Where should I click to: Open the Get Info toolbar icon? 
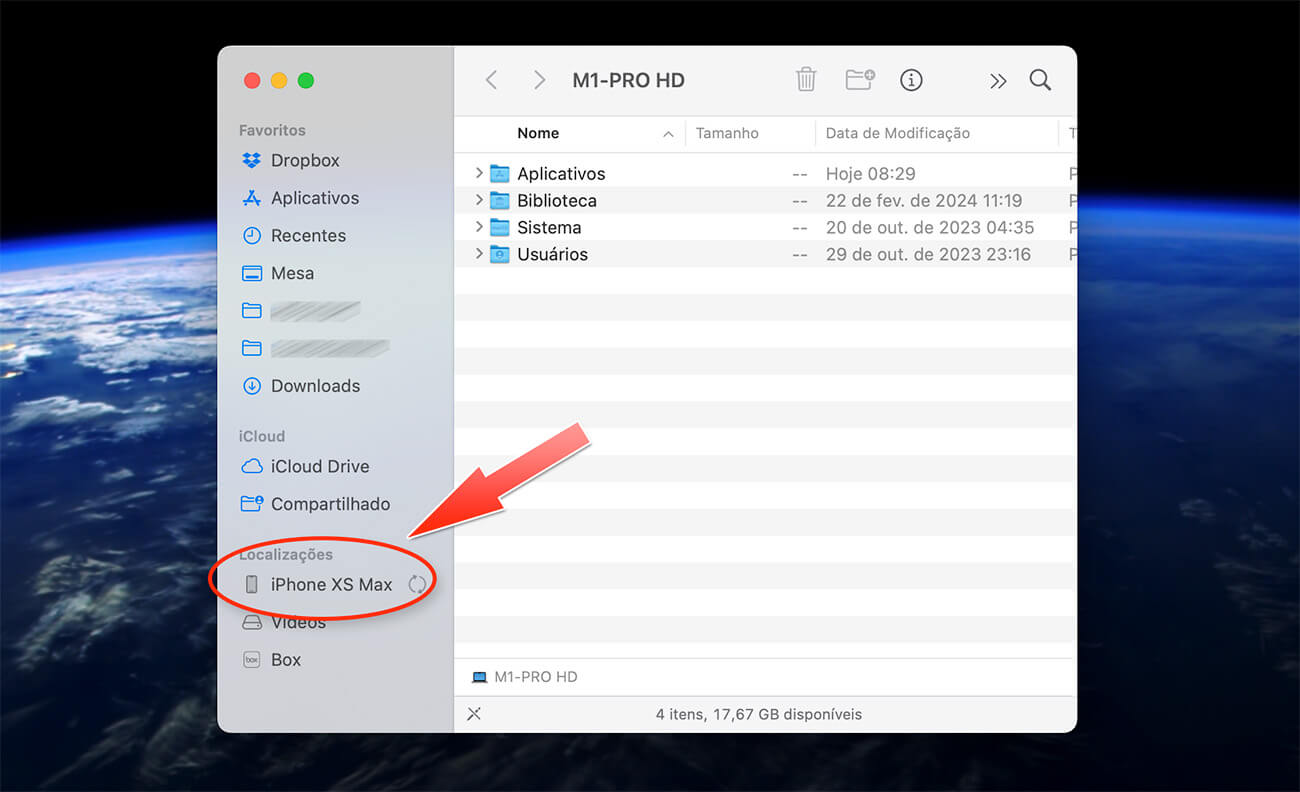point(911,80)
